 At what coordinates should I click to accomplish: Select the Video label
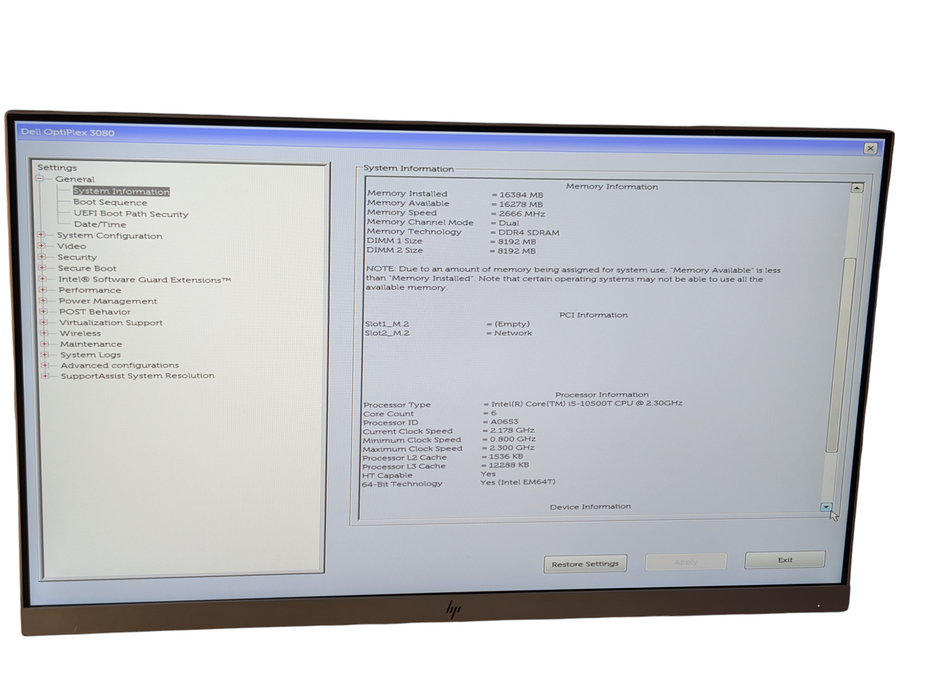(x=71, y=246)
